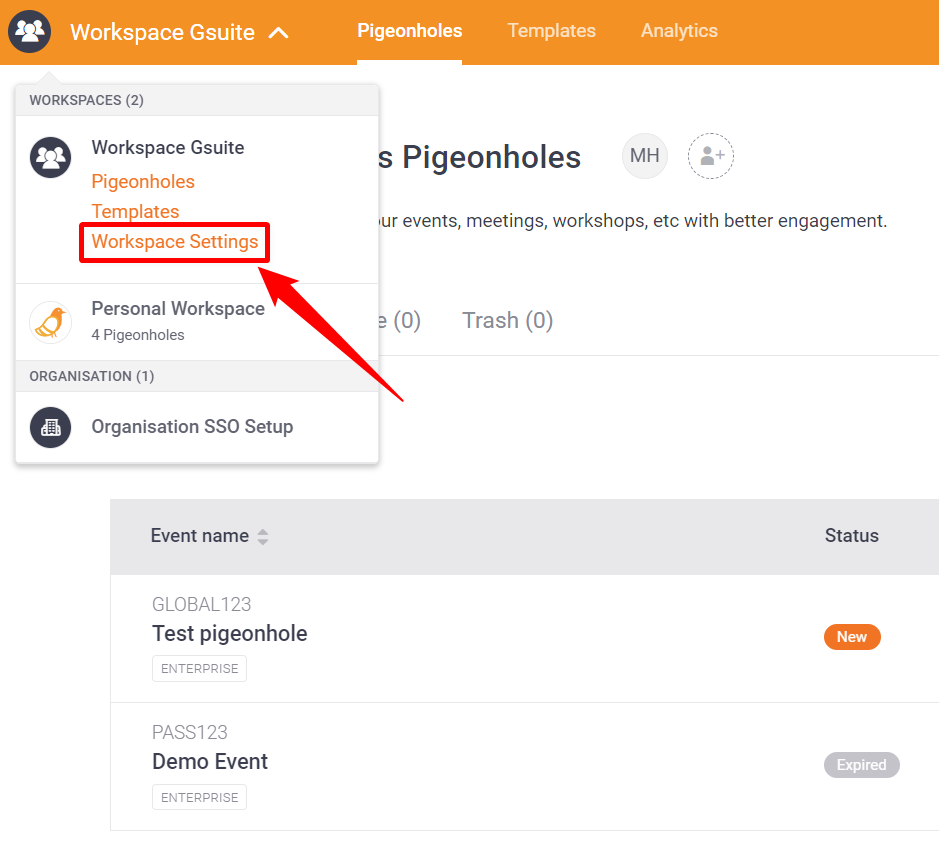The height and width of the screenshot is (857, 939).
Task: Switch to the Analytics tab
Action: click(x=679, y=31)
